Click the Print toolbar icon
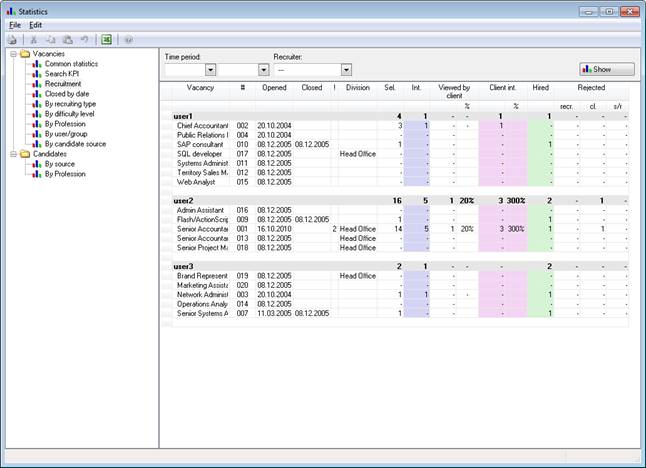Image resolution: width=646 pixels, height=468 pixels. [x=12, y=40]
